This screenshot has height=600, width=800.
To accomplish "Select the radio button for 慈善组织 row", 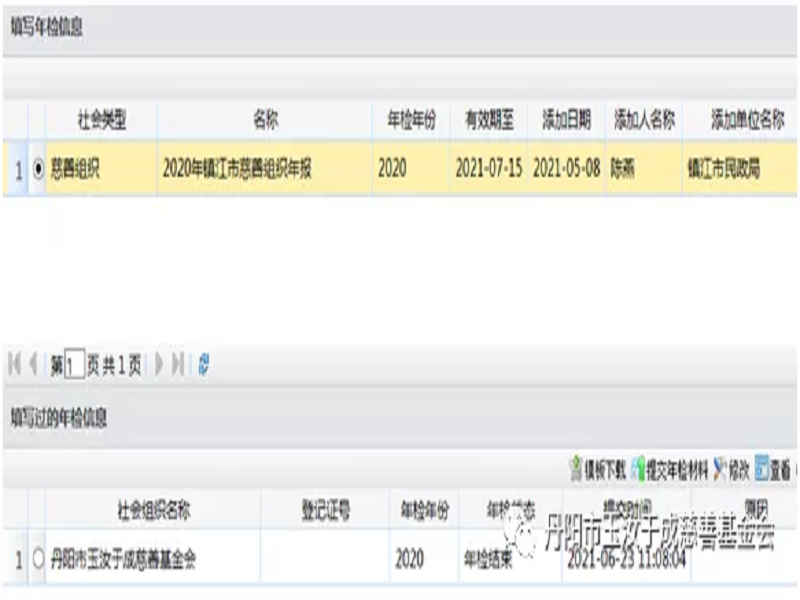I will (38, 168).
